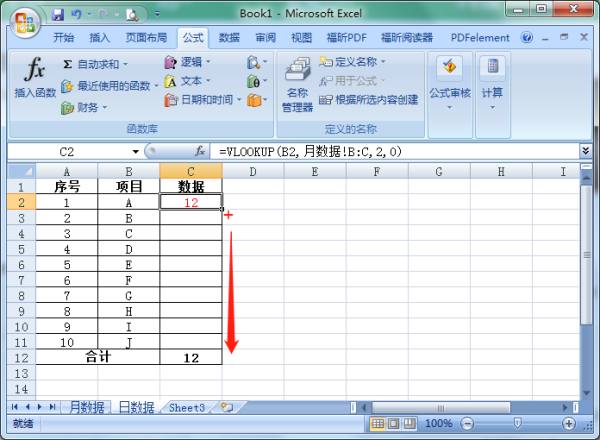The height and width of the screenshot is (440, 600).
Task: Expand the formula bar
Action: 585,151
